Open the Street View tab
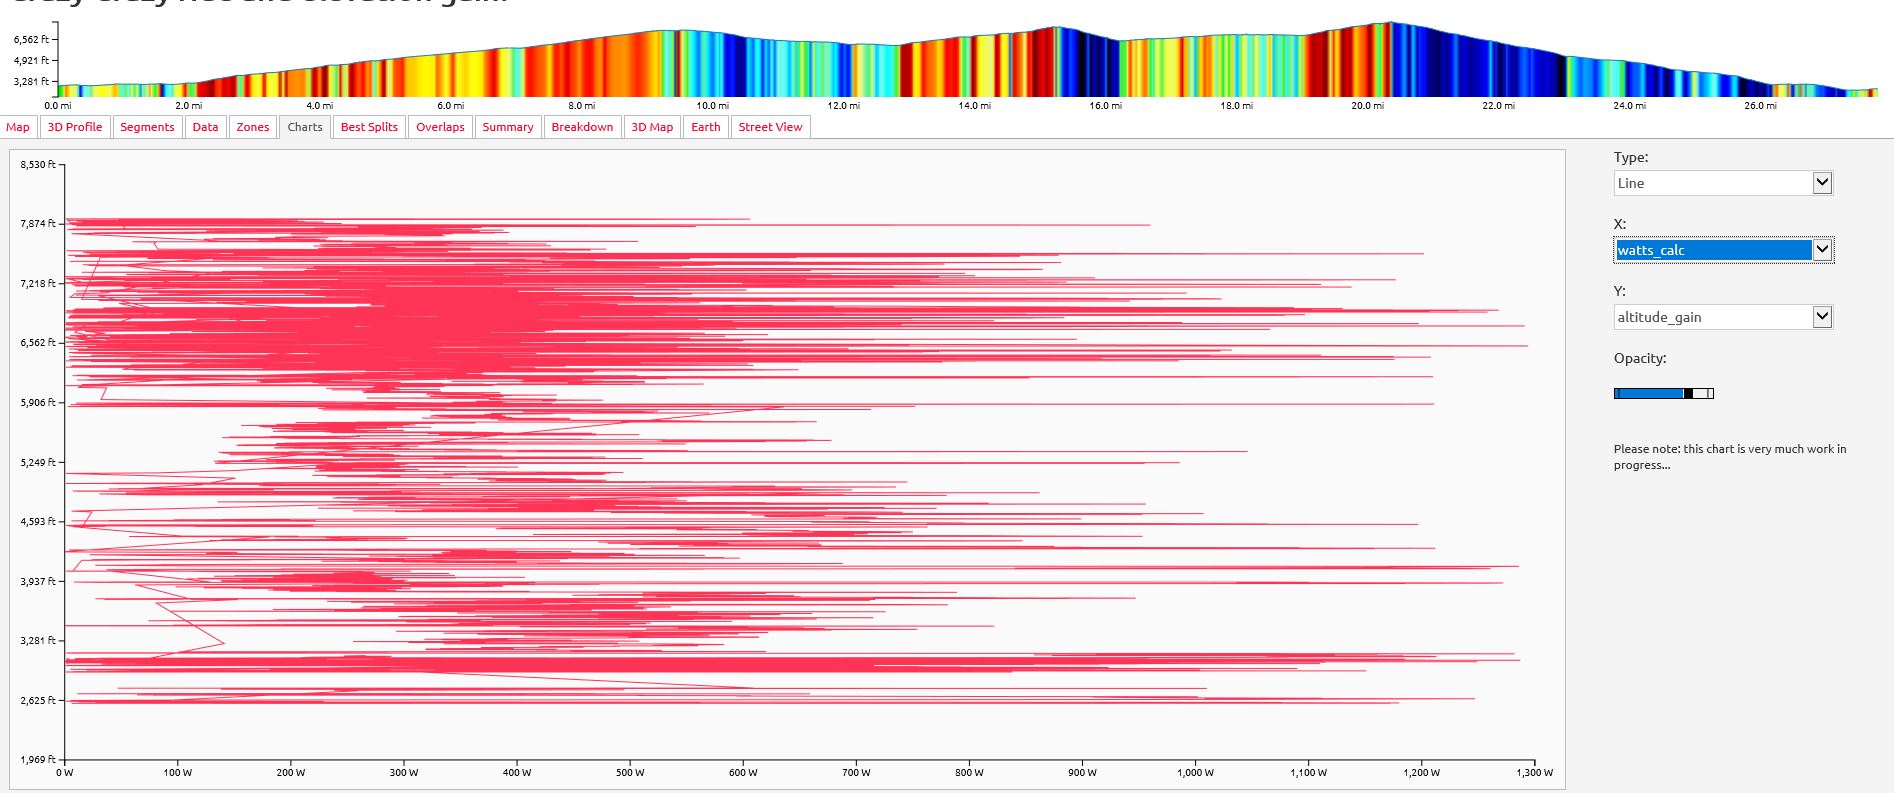1894x793 pixels. point(770,127)
